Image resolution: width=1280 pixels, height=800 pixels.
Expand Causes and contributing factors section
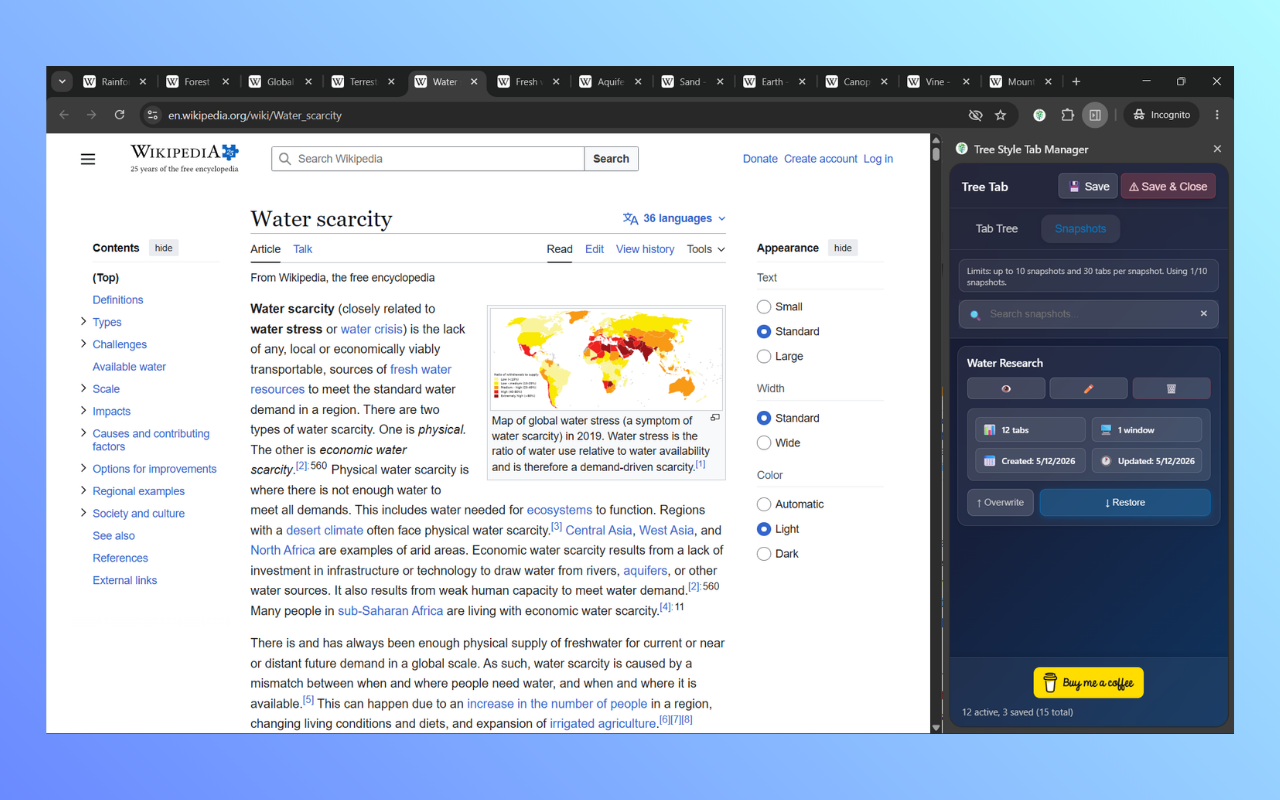click(x=83, y=433)
